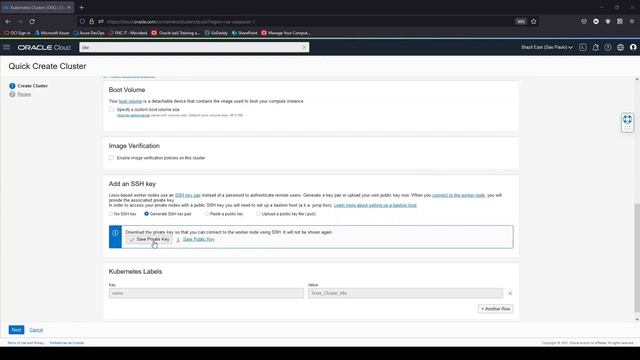Image resolution: width=640 pixels, height=360 pixels.
Task: Open the language globe menu
Action: coord(620,47)
